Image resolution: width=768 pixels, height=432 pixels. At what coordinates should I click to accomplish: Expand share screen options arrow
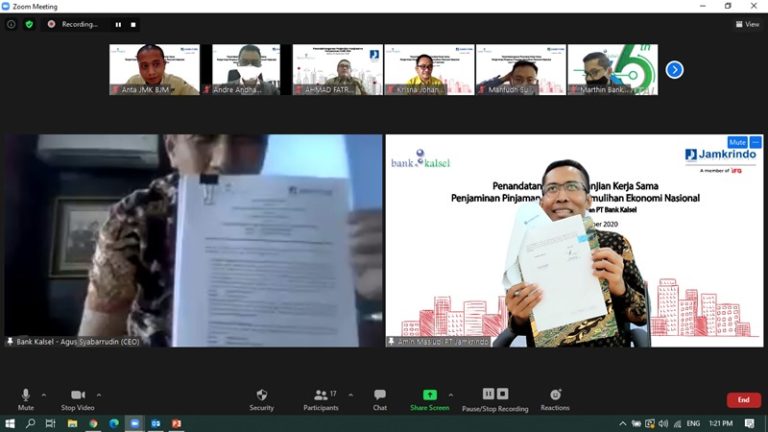pos(451,395)
